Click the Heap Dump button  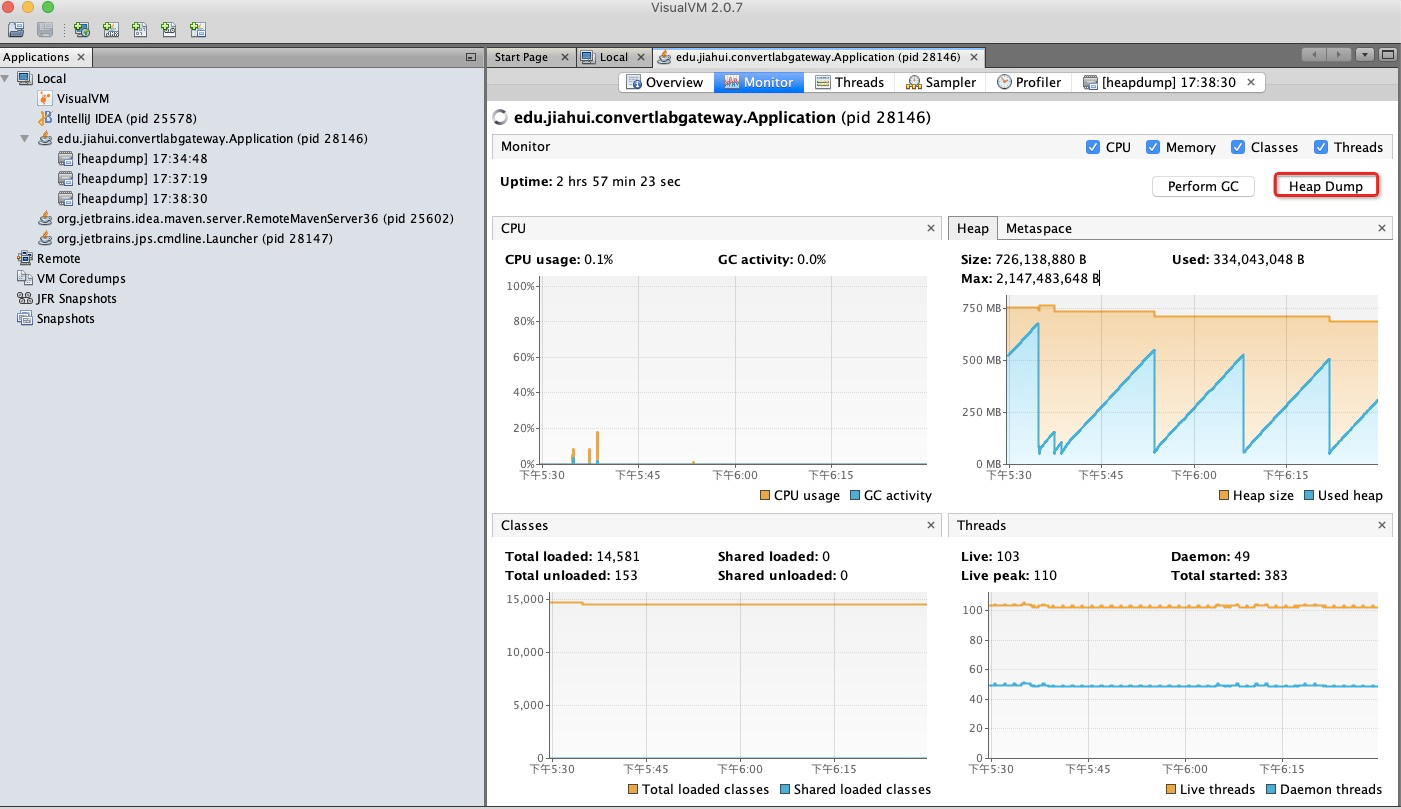[x=1326, y=186]
